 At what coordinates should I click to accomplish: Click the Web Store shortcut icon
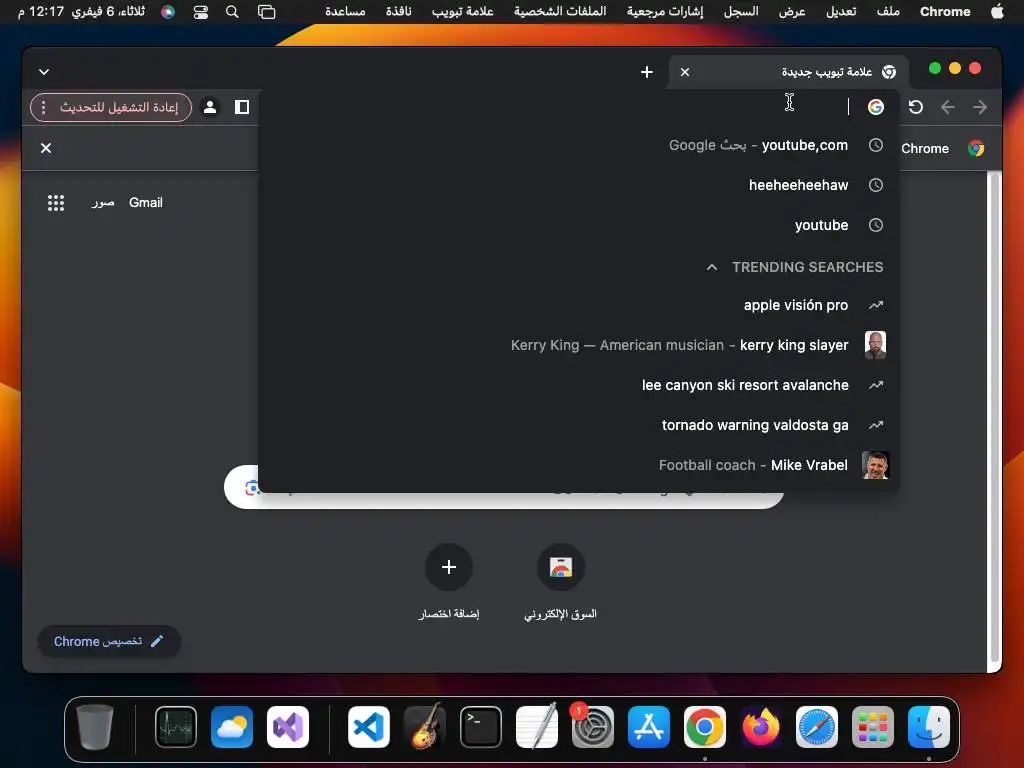coord(560,567)
